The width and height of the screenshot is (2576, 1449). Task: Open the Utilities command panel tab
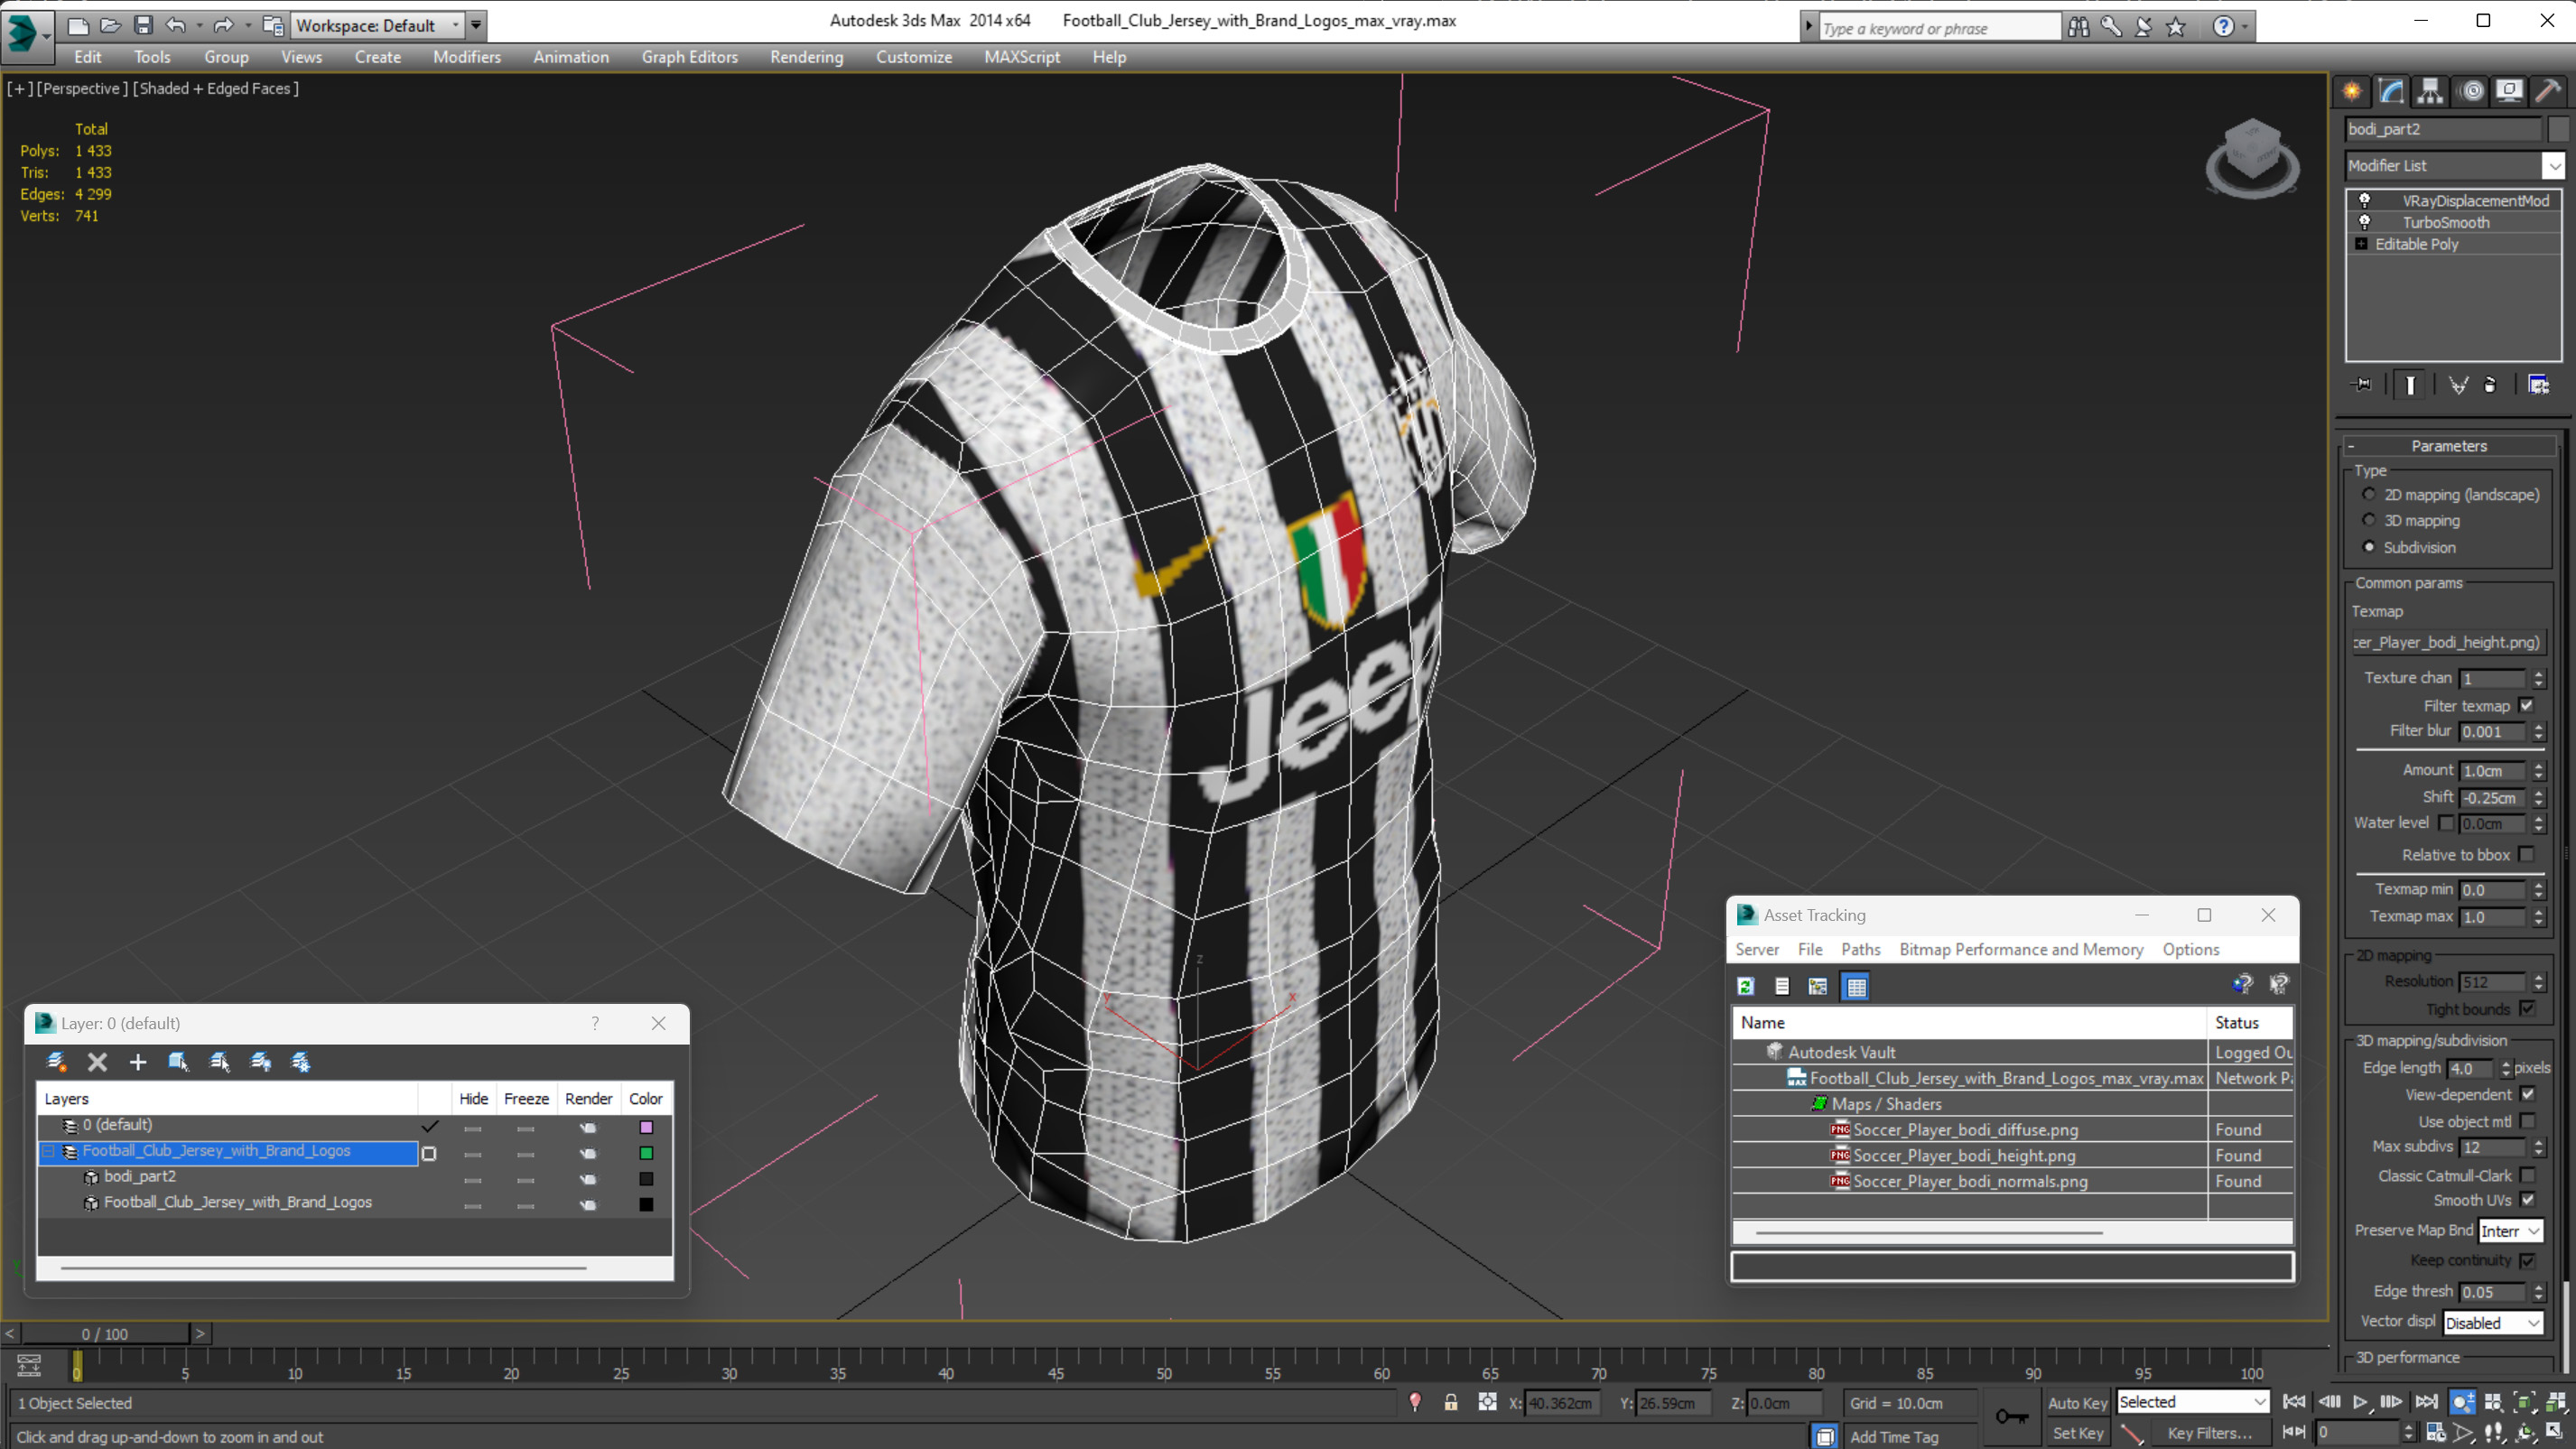click(2549, 91)
